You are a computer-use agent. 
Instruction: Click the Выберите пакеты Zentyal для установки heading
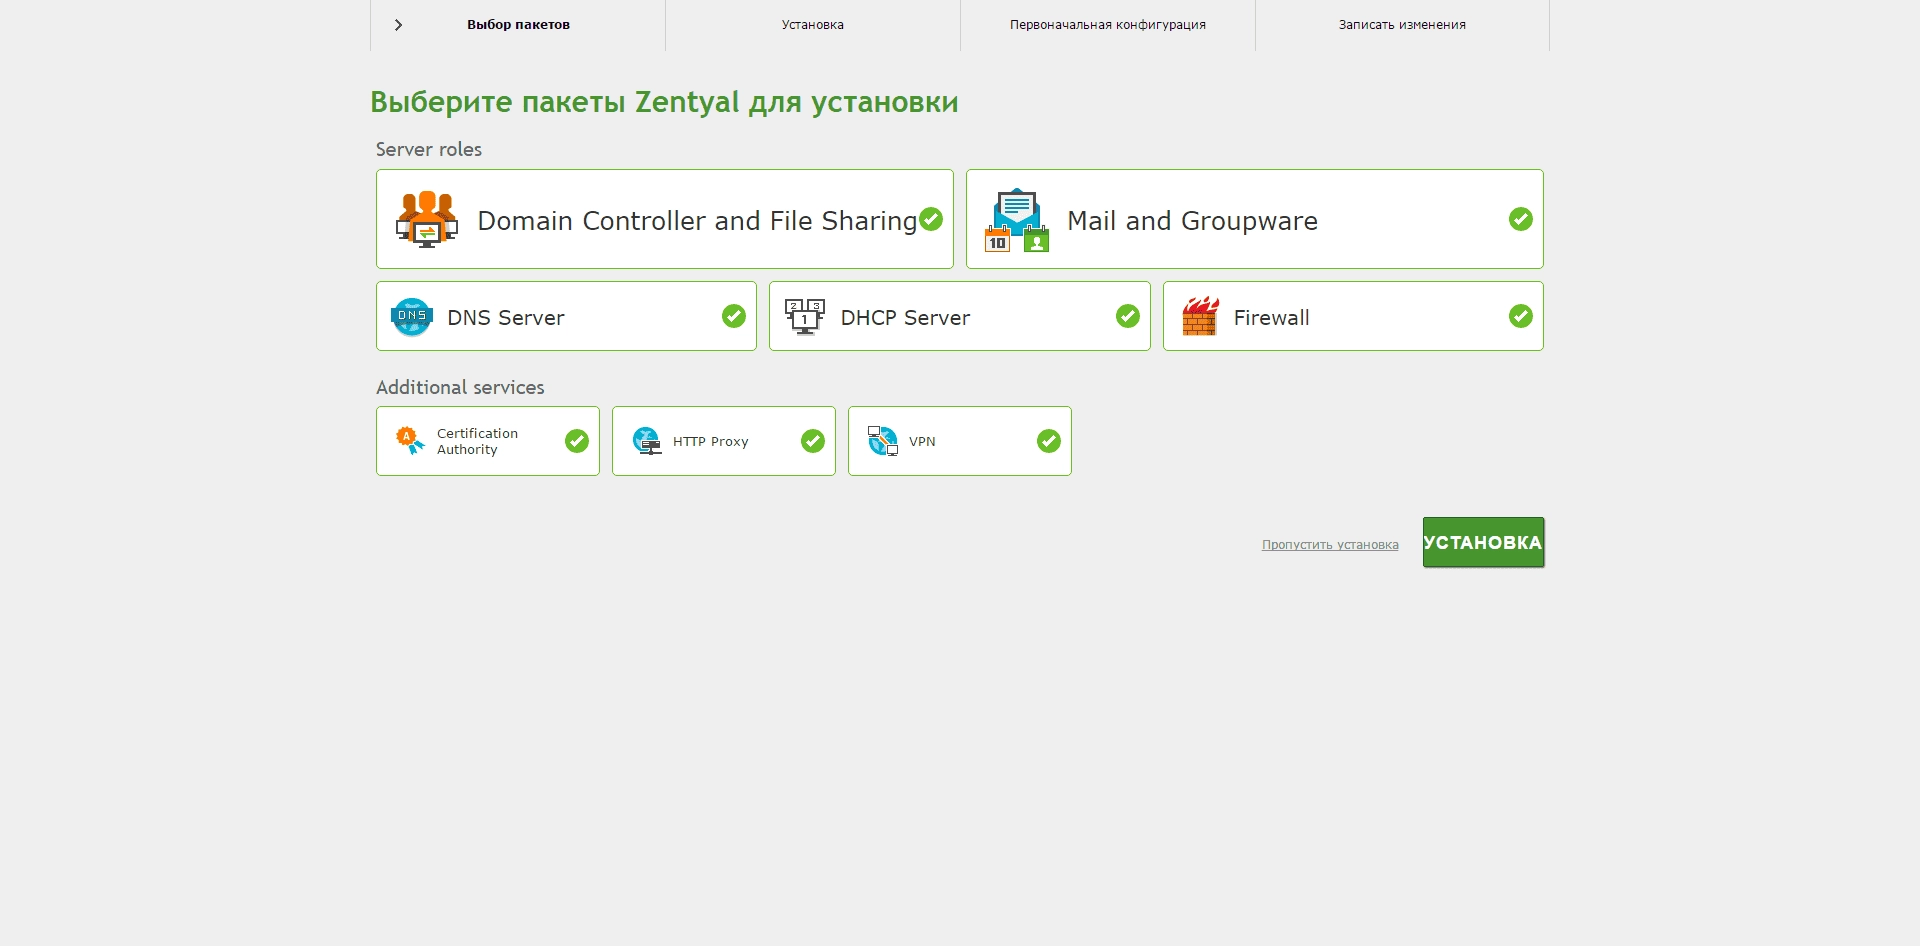click(x=664, y=102)
